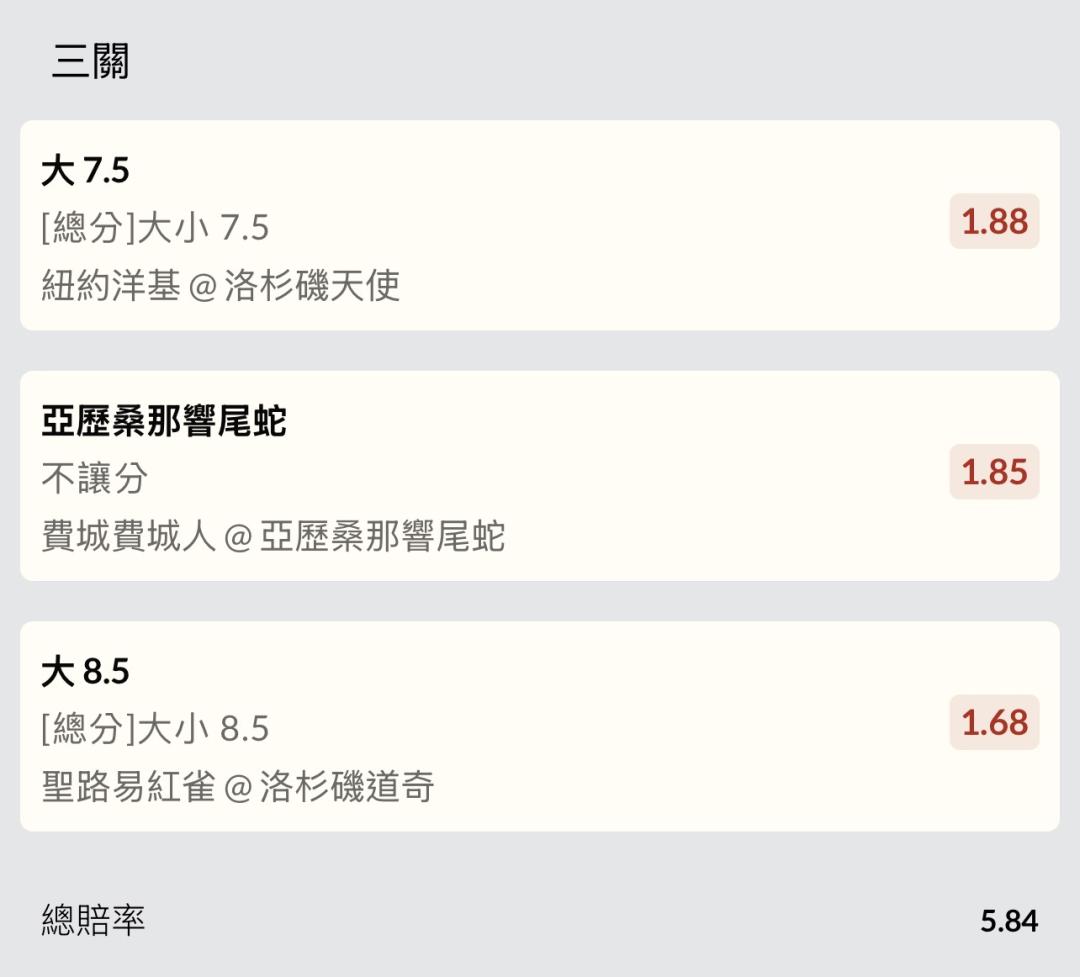This screenshot has height=977, width=1080.
Task: Select the 亞歷桑那響尾蛇 bet title
Action: click(x=164, y=421)
